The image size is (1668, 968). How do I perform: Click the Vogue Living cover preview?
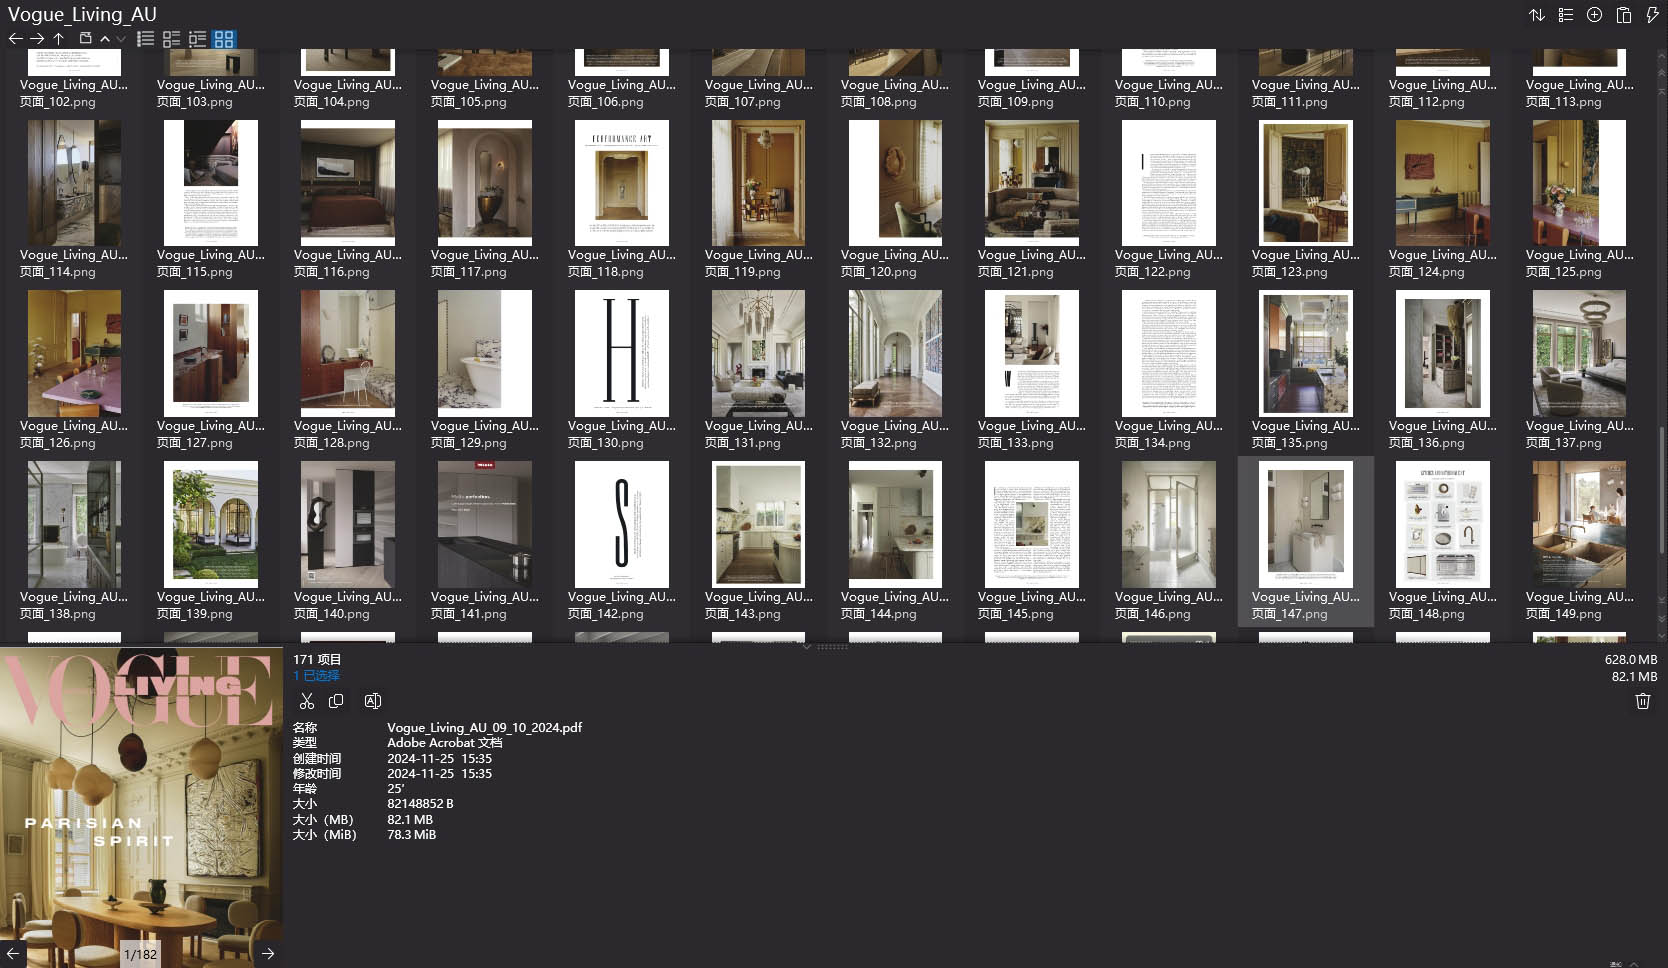[141, 806]
